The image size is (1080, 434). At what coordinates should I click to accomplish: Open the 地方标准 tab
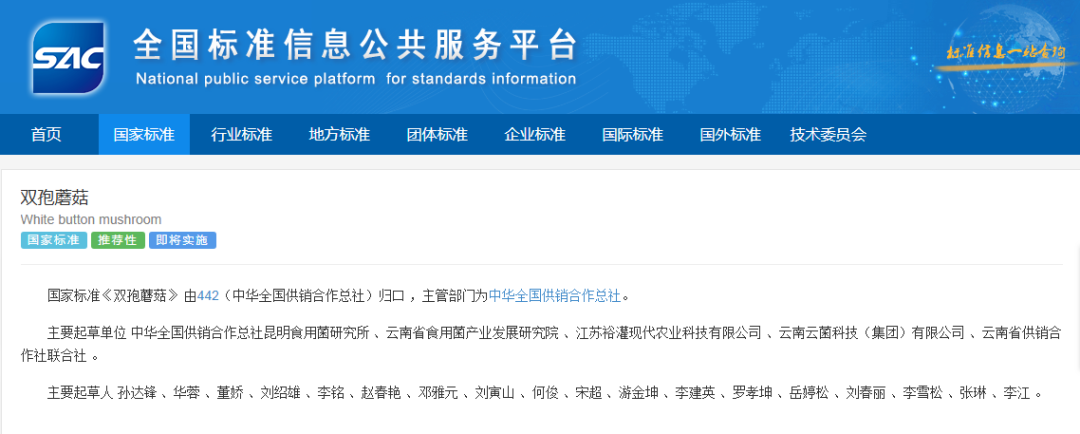pyautogui.click(x=339, y=134)
